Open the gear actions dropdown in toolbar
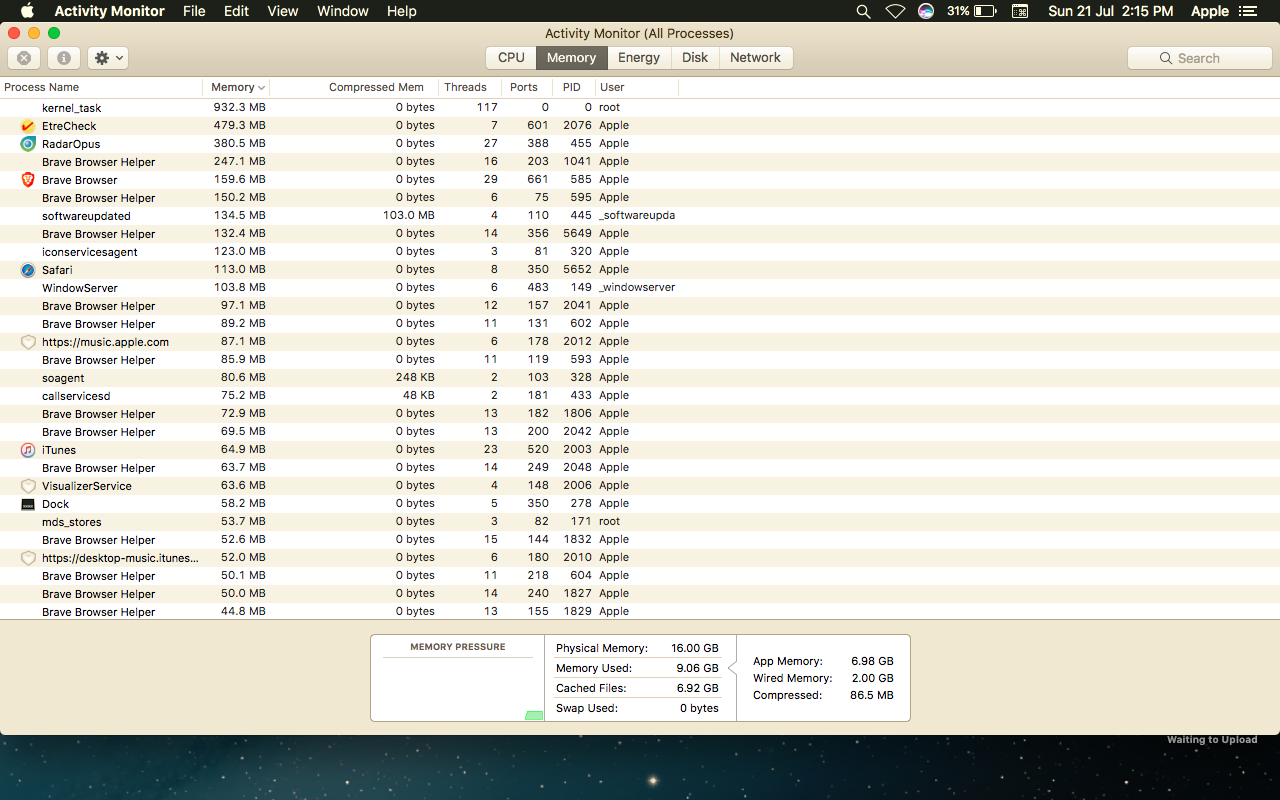The image size is (1280, 800). (107, 58)
